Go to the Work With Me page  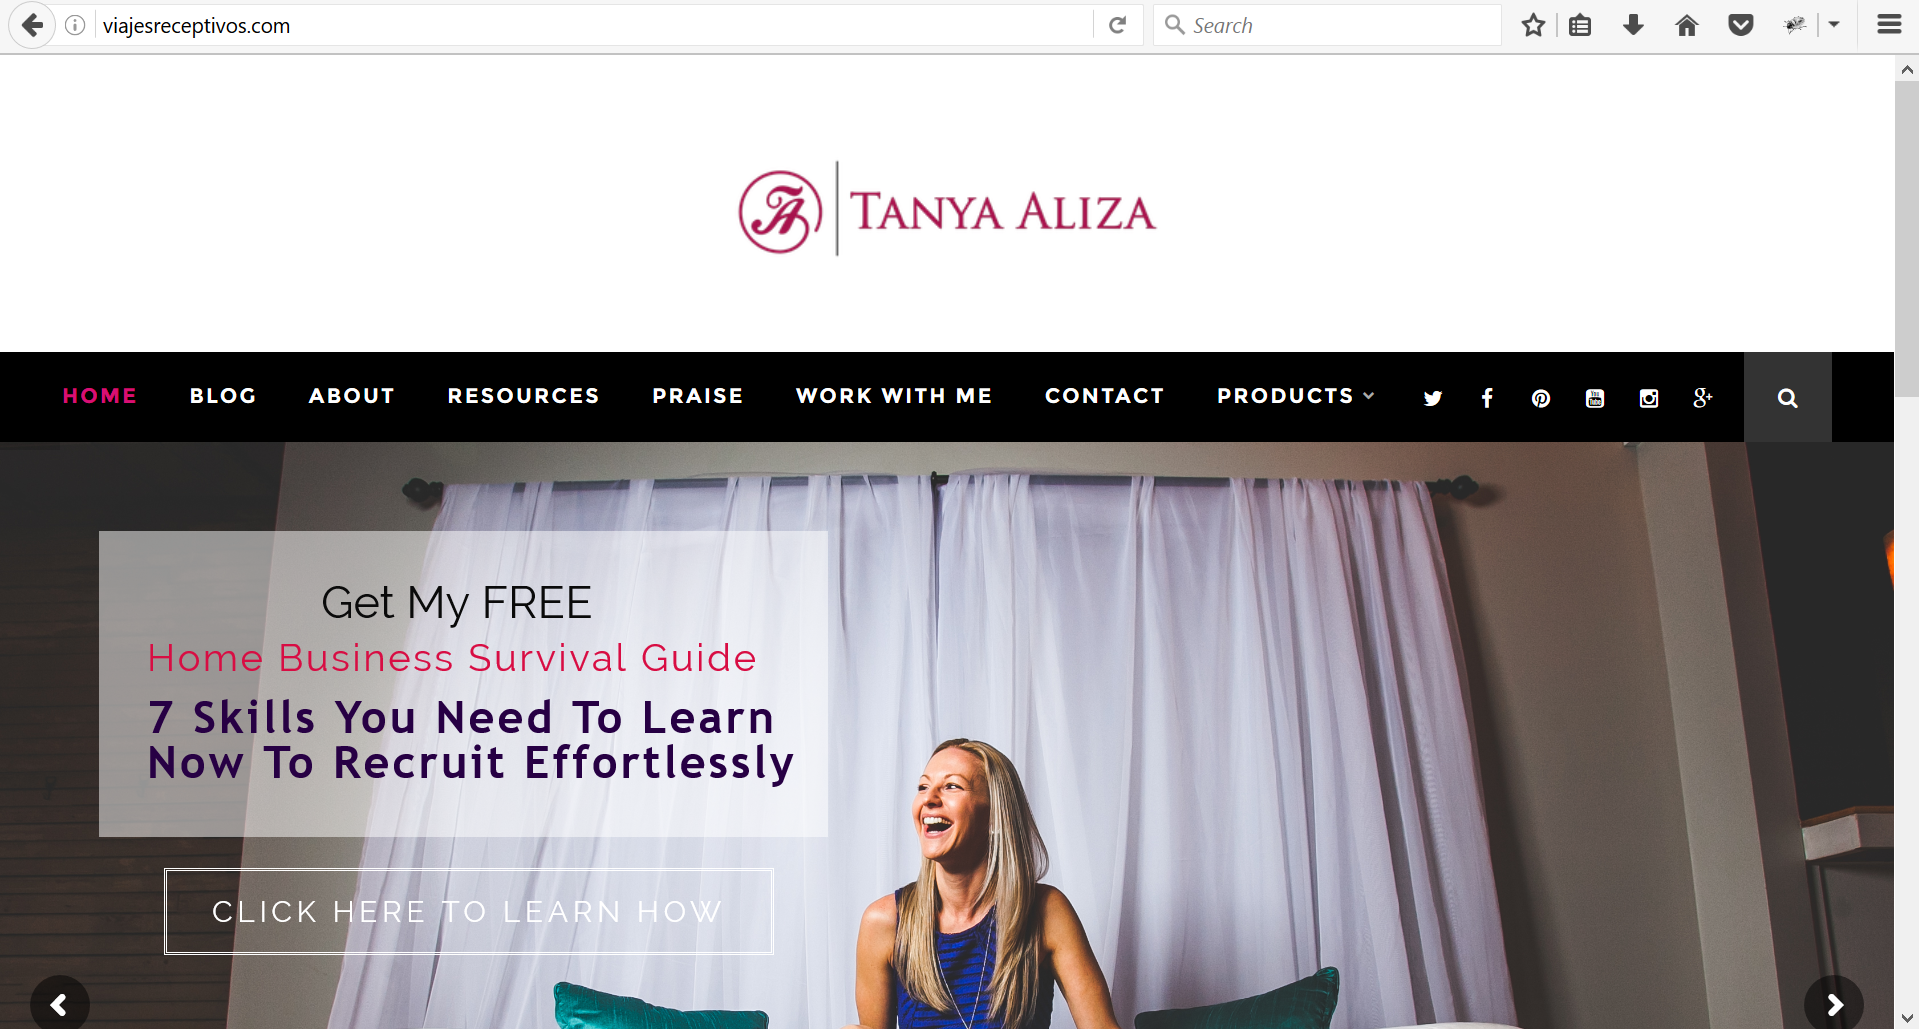[x=894, y=396]
